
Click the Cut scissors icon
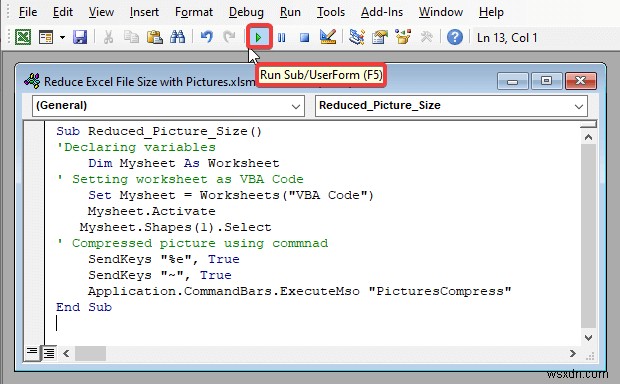(108, 38)
